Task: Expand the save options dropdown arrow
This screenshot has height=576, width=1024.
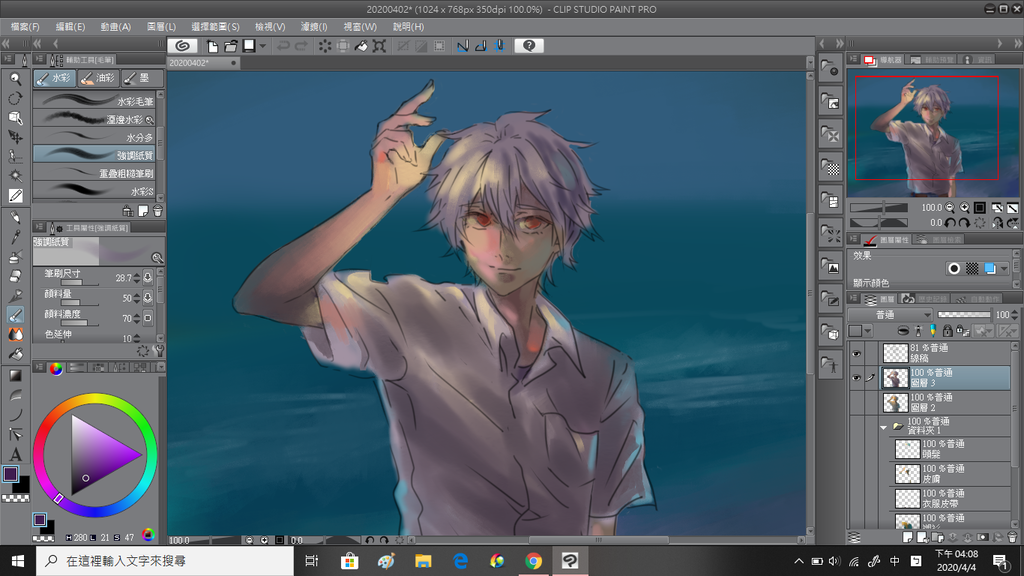Action: [263, 45]
